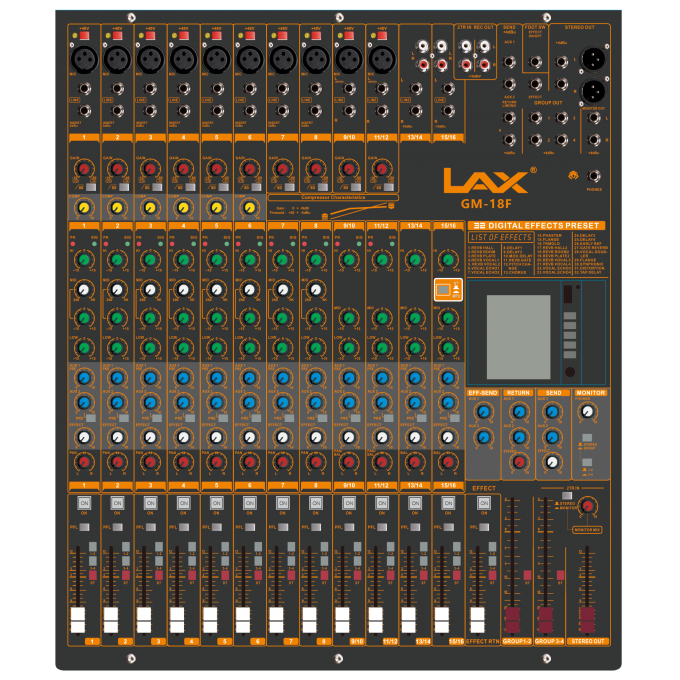Click STEREO OUT left XLR connector

[593, 59]
